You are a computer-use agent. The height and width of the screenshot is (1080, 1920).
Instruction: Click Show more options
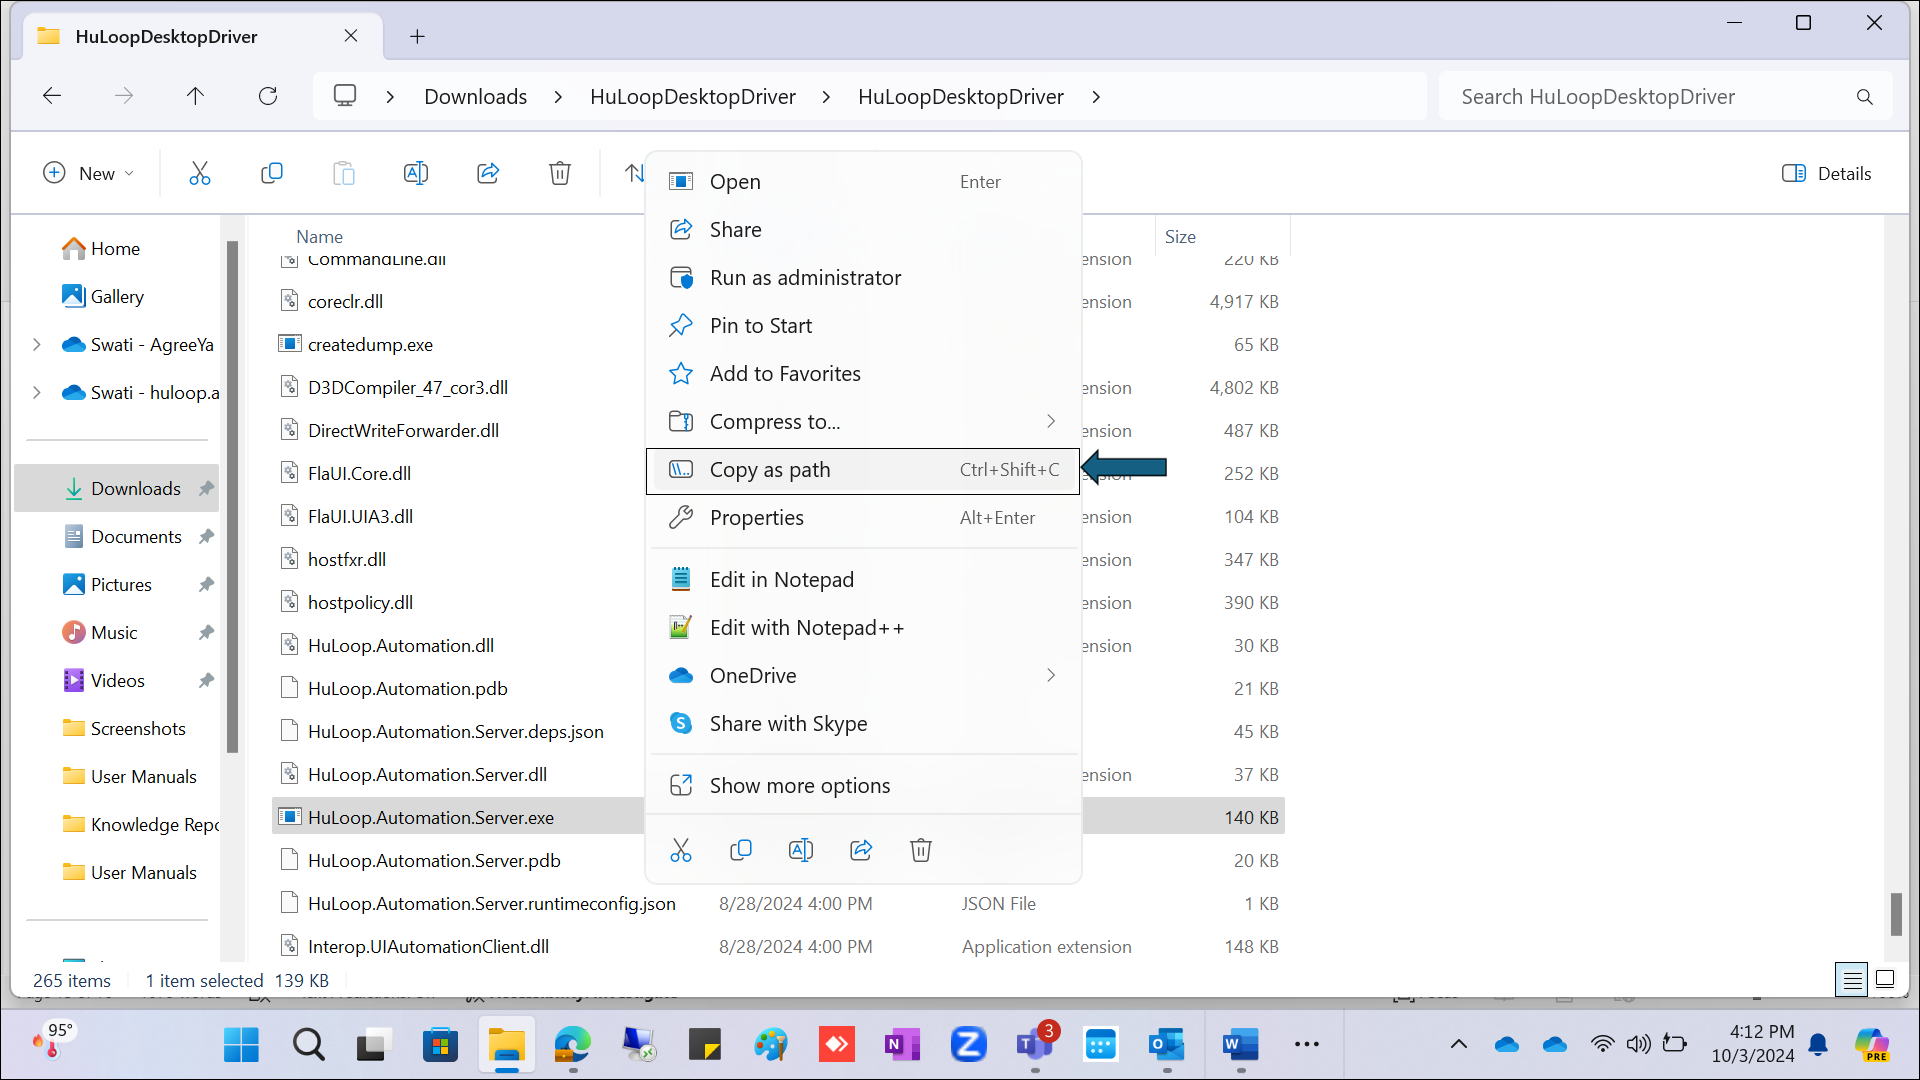pos(799,786)
